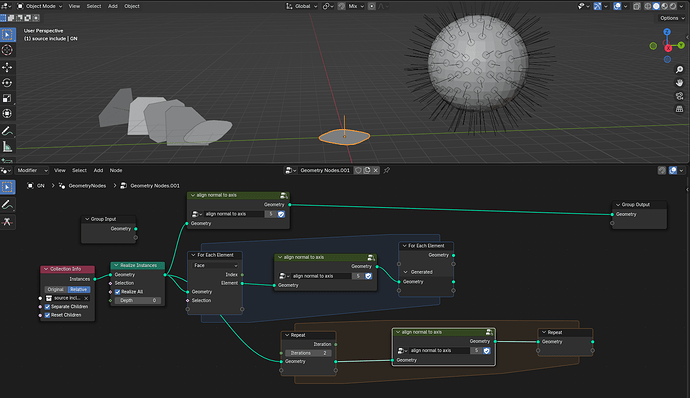
Task: Click the viewport zoom magnifier icon
Action: pyautogui.click(x=679, y=70)
